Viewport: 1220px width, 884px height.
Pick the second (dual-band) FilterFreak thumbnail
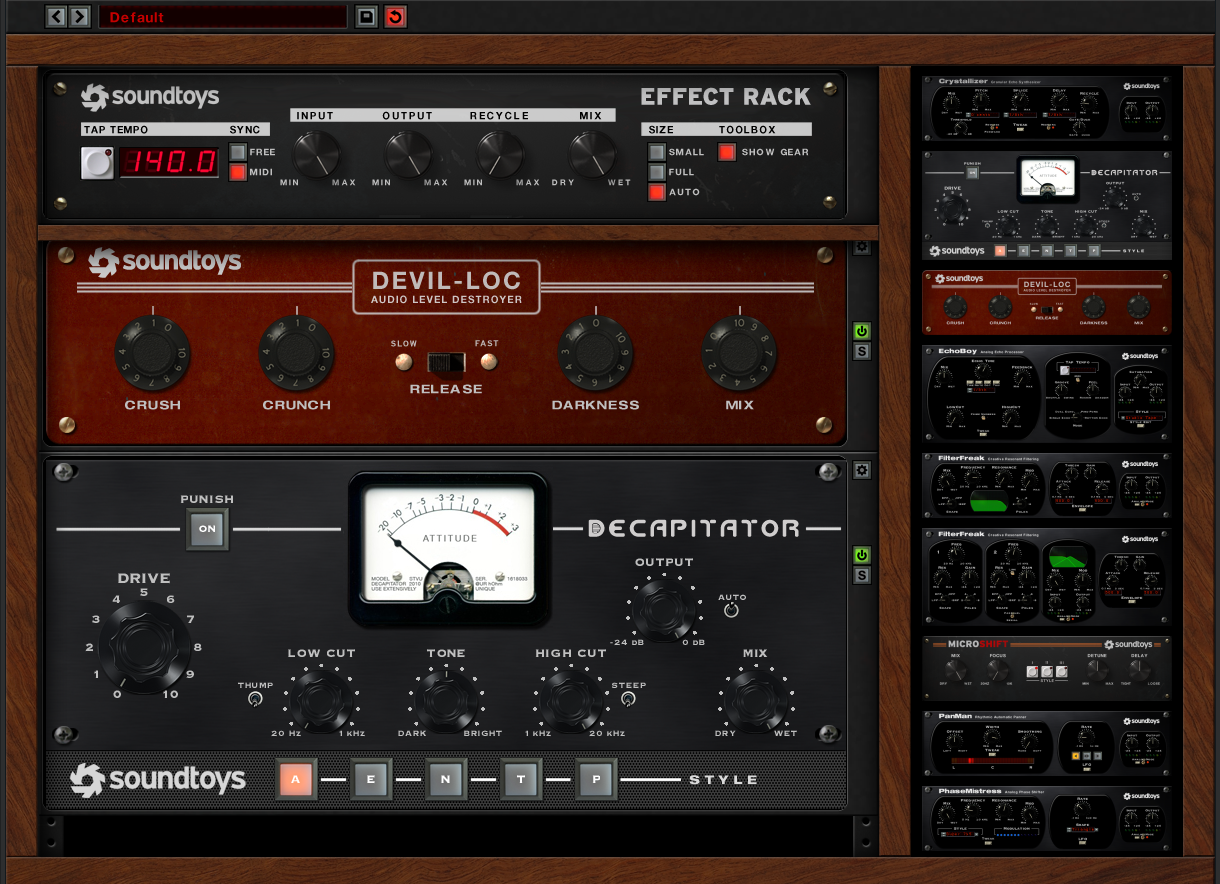pos(1046,578)
